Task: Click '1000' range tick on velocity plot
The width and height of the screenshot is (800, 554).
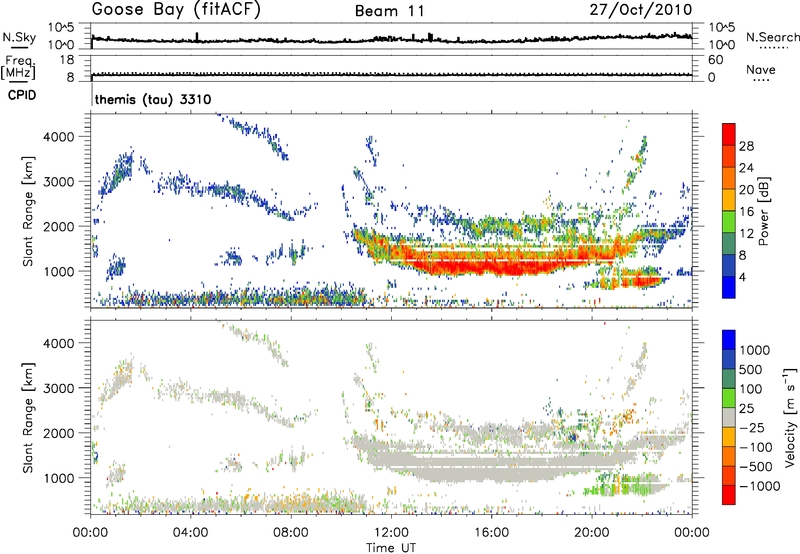Action: point(58,478)
